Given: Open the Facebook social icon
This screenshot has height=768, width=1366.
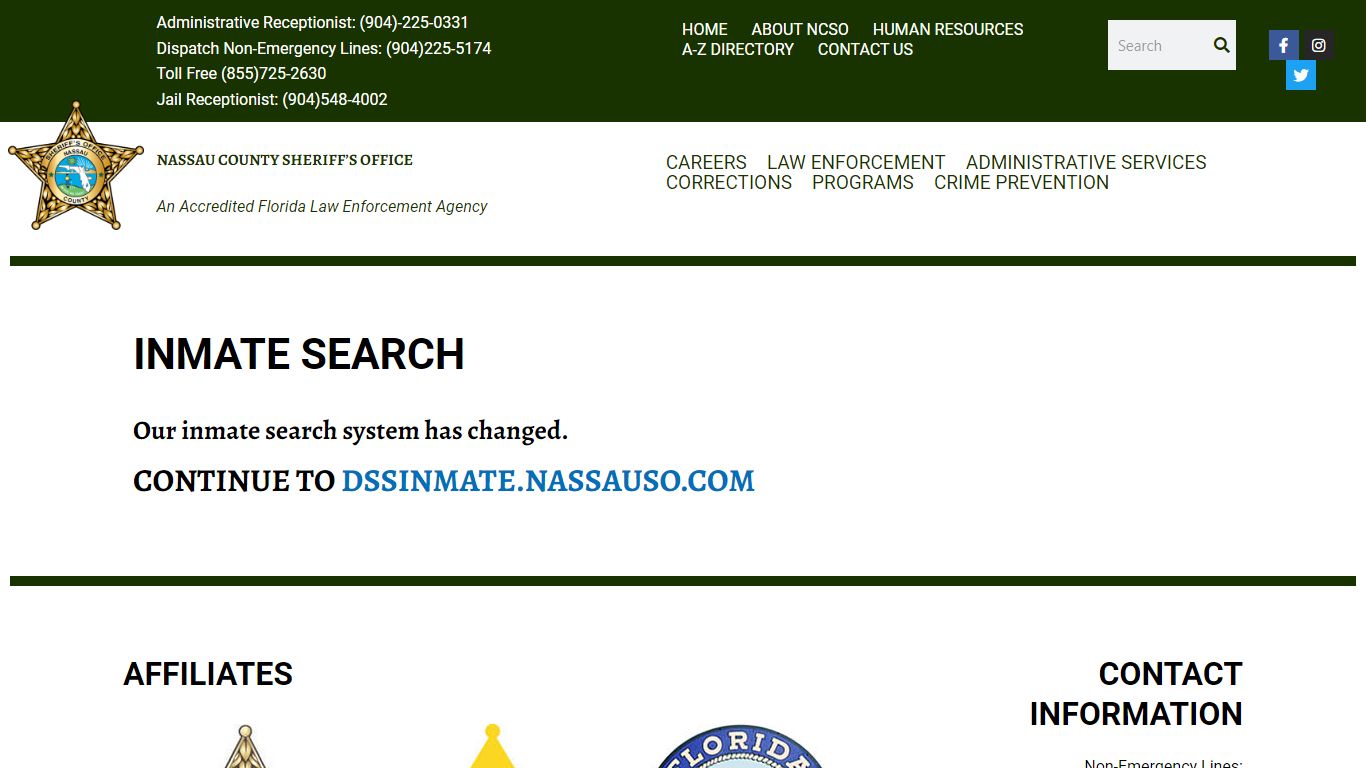Looking at the screenshot, I should click(1284, 45).
